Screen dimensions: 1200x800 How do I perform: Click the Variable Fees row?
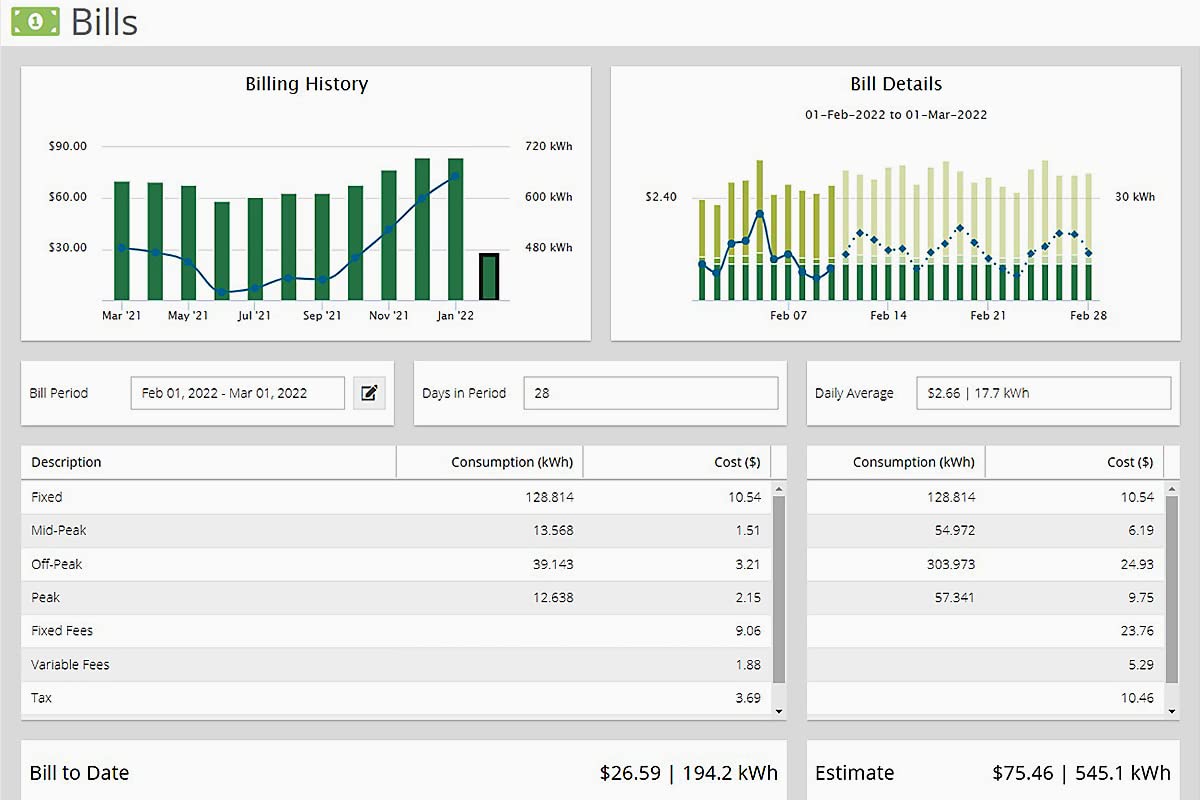(395, 665)
